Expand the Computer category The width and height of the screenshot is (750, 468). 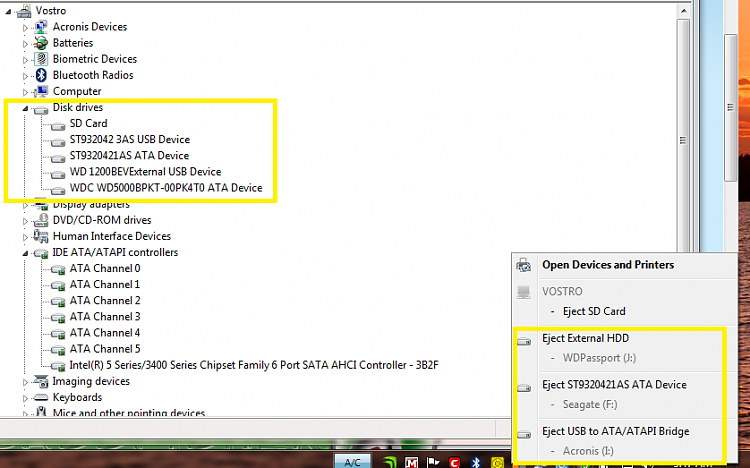point(25,92)
